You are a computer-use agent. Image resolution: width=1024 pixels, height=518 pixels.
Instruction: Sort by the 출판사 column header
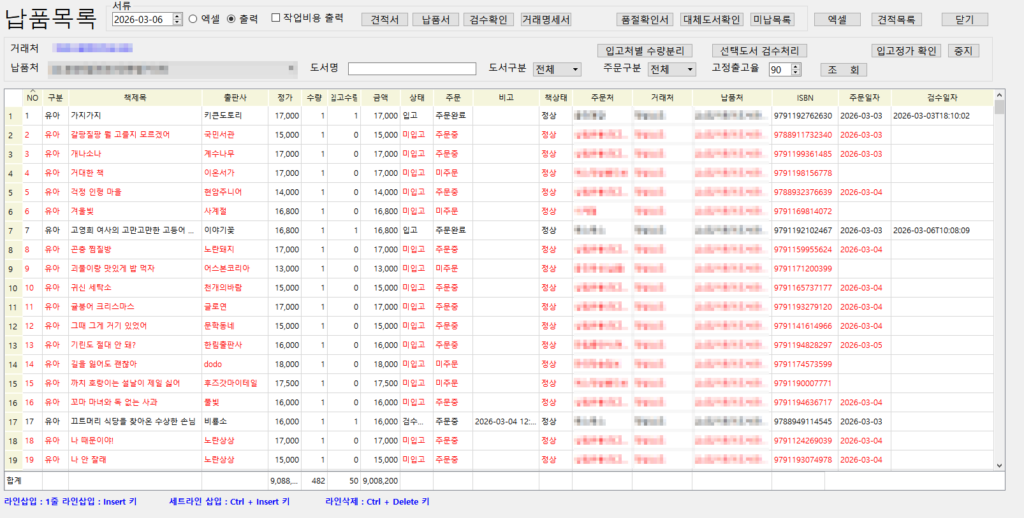235,98
